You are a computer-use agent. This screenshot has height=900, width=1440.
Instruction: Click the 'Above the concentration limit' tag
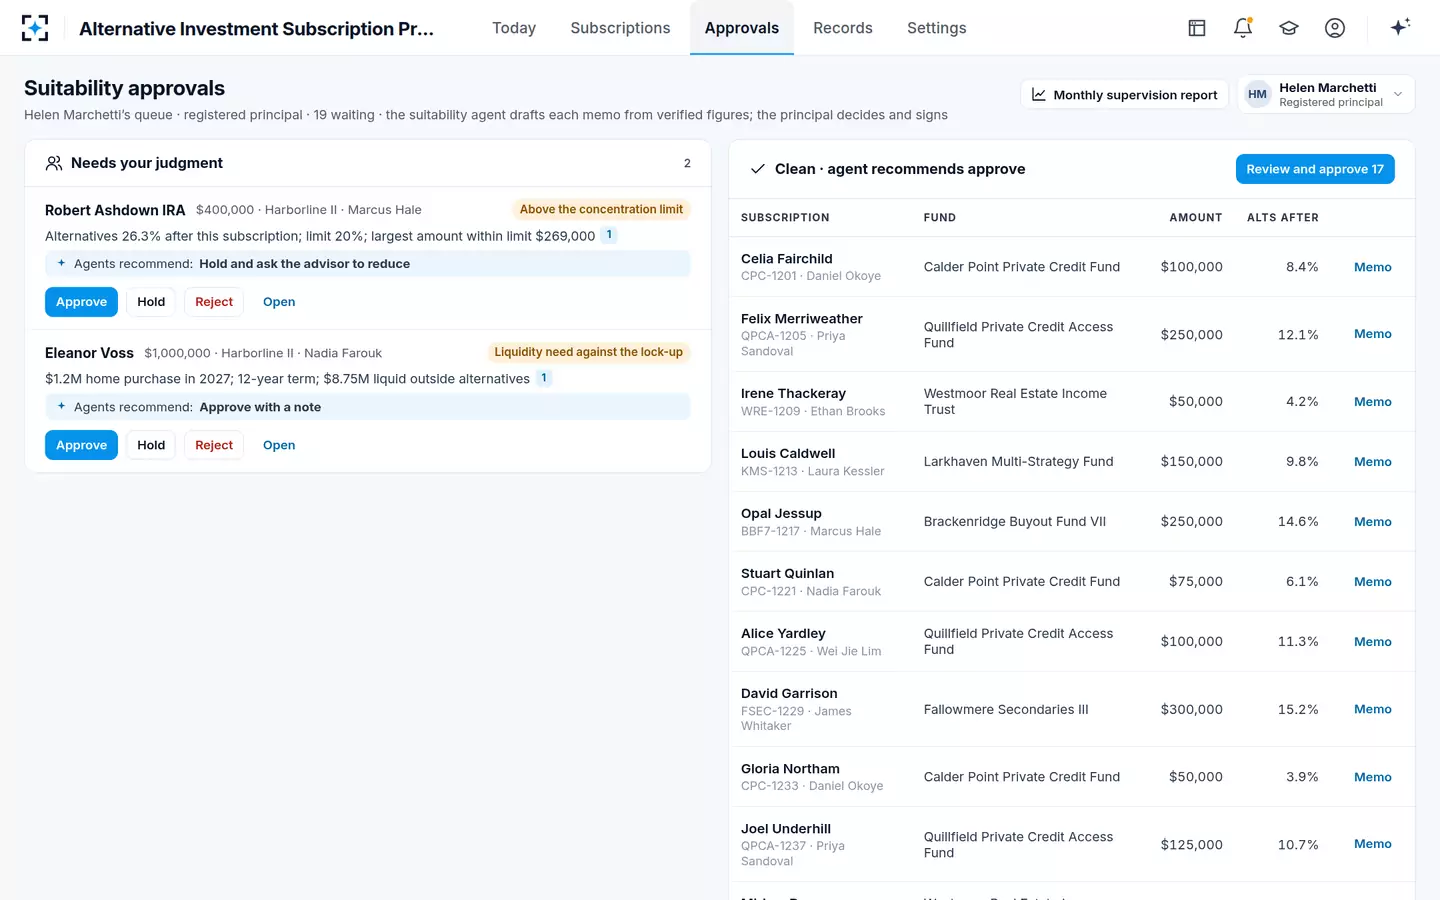(x=601, y=209)
